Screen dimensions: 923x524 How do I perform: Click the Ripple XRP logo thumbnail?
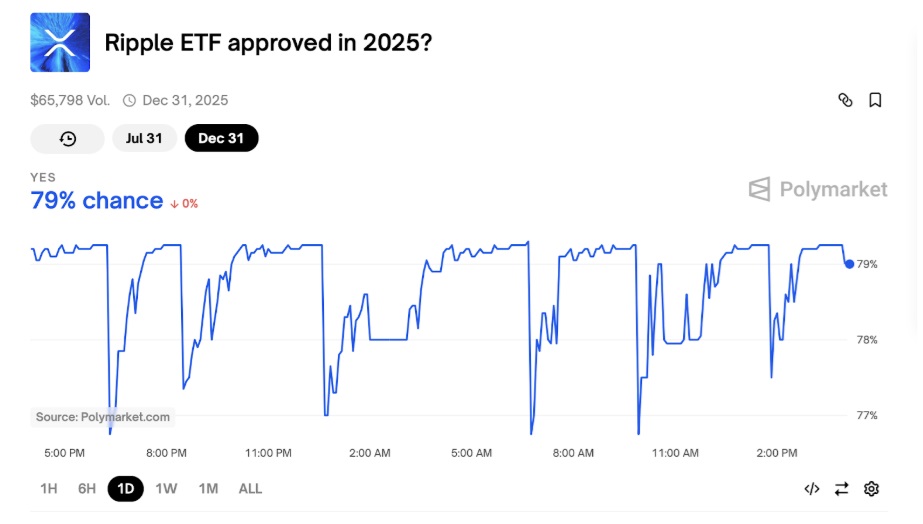point(60,43)
